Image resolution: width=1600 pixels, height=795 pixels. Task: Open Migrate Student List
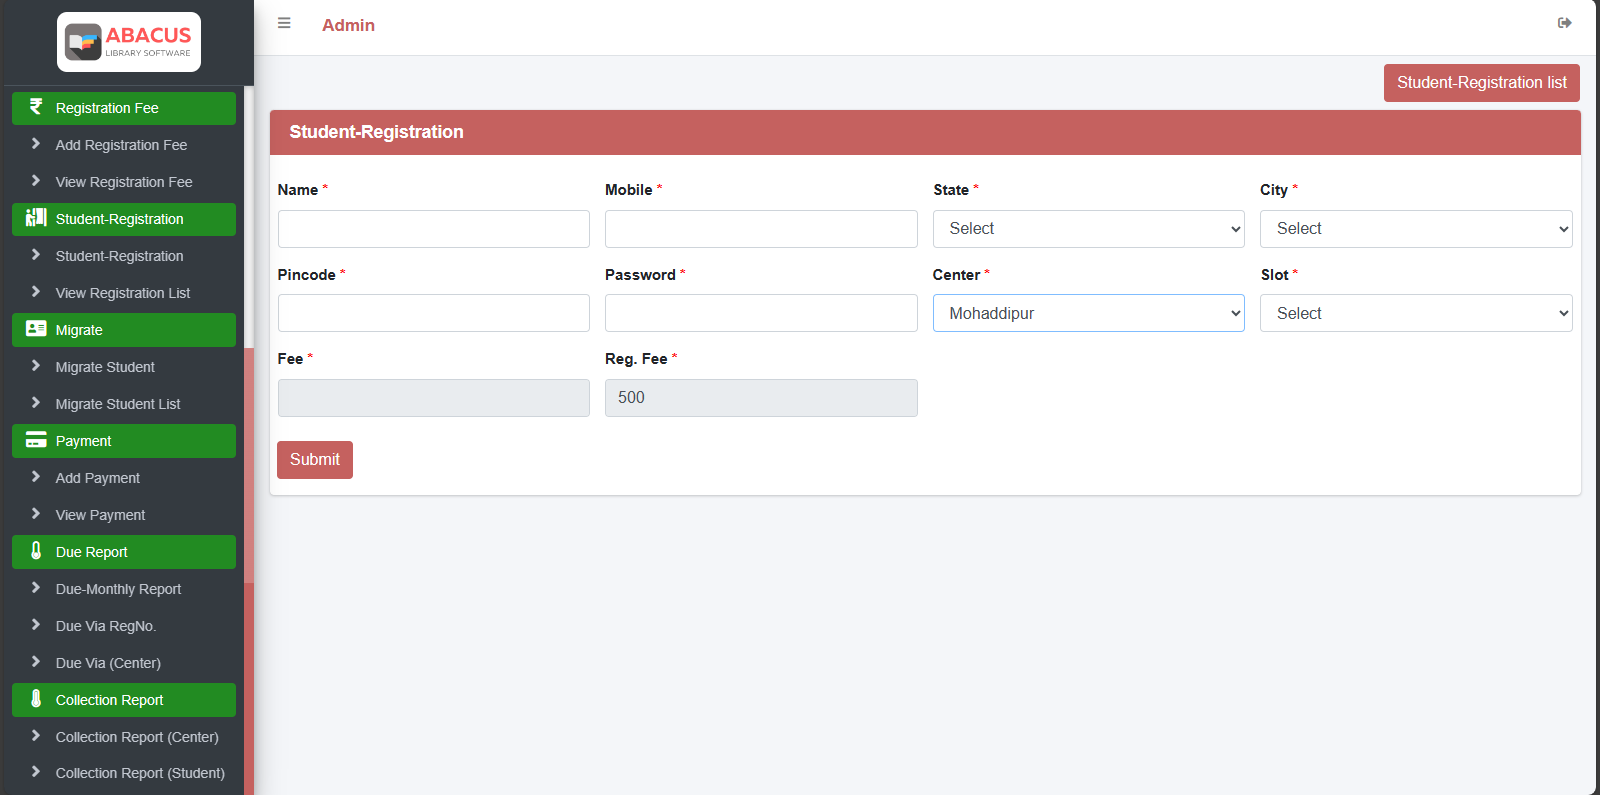(118, 404)
